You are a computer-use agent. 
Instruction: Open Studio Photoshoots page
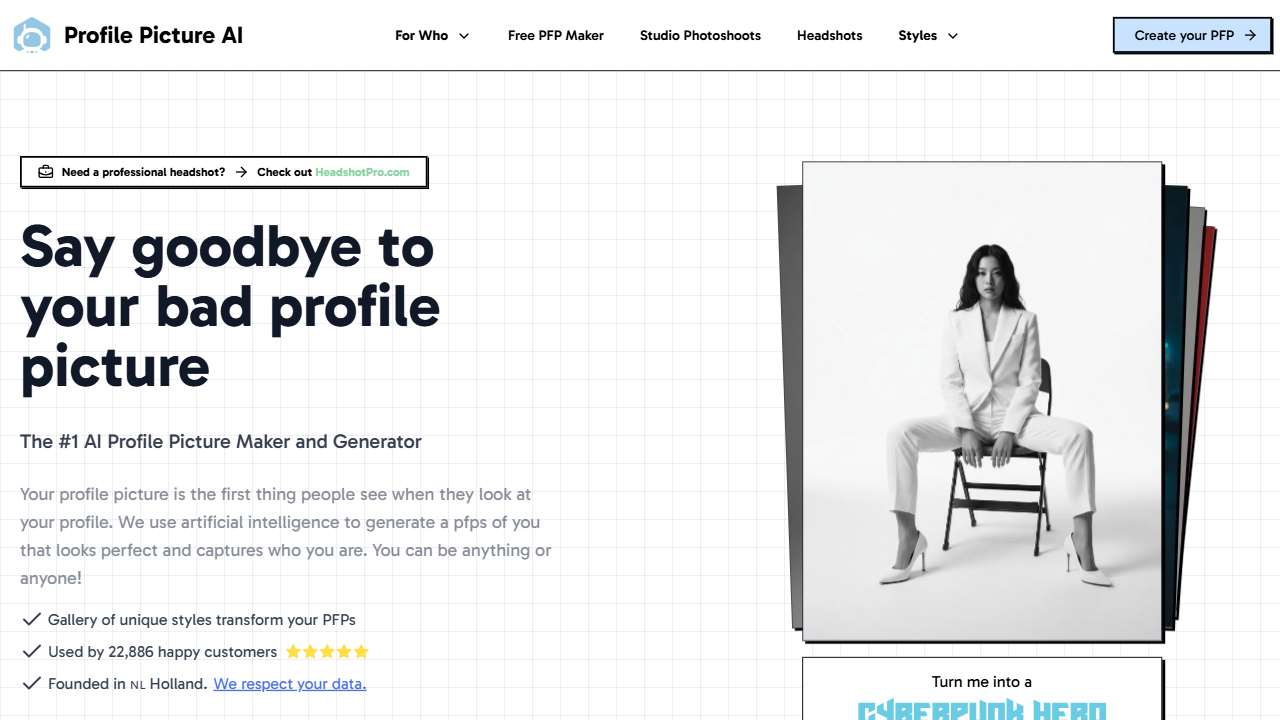point(700,35)
